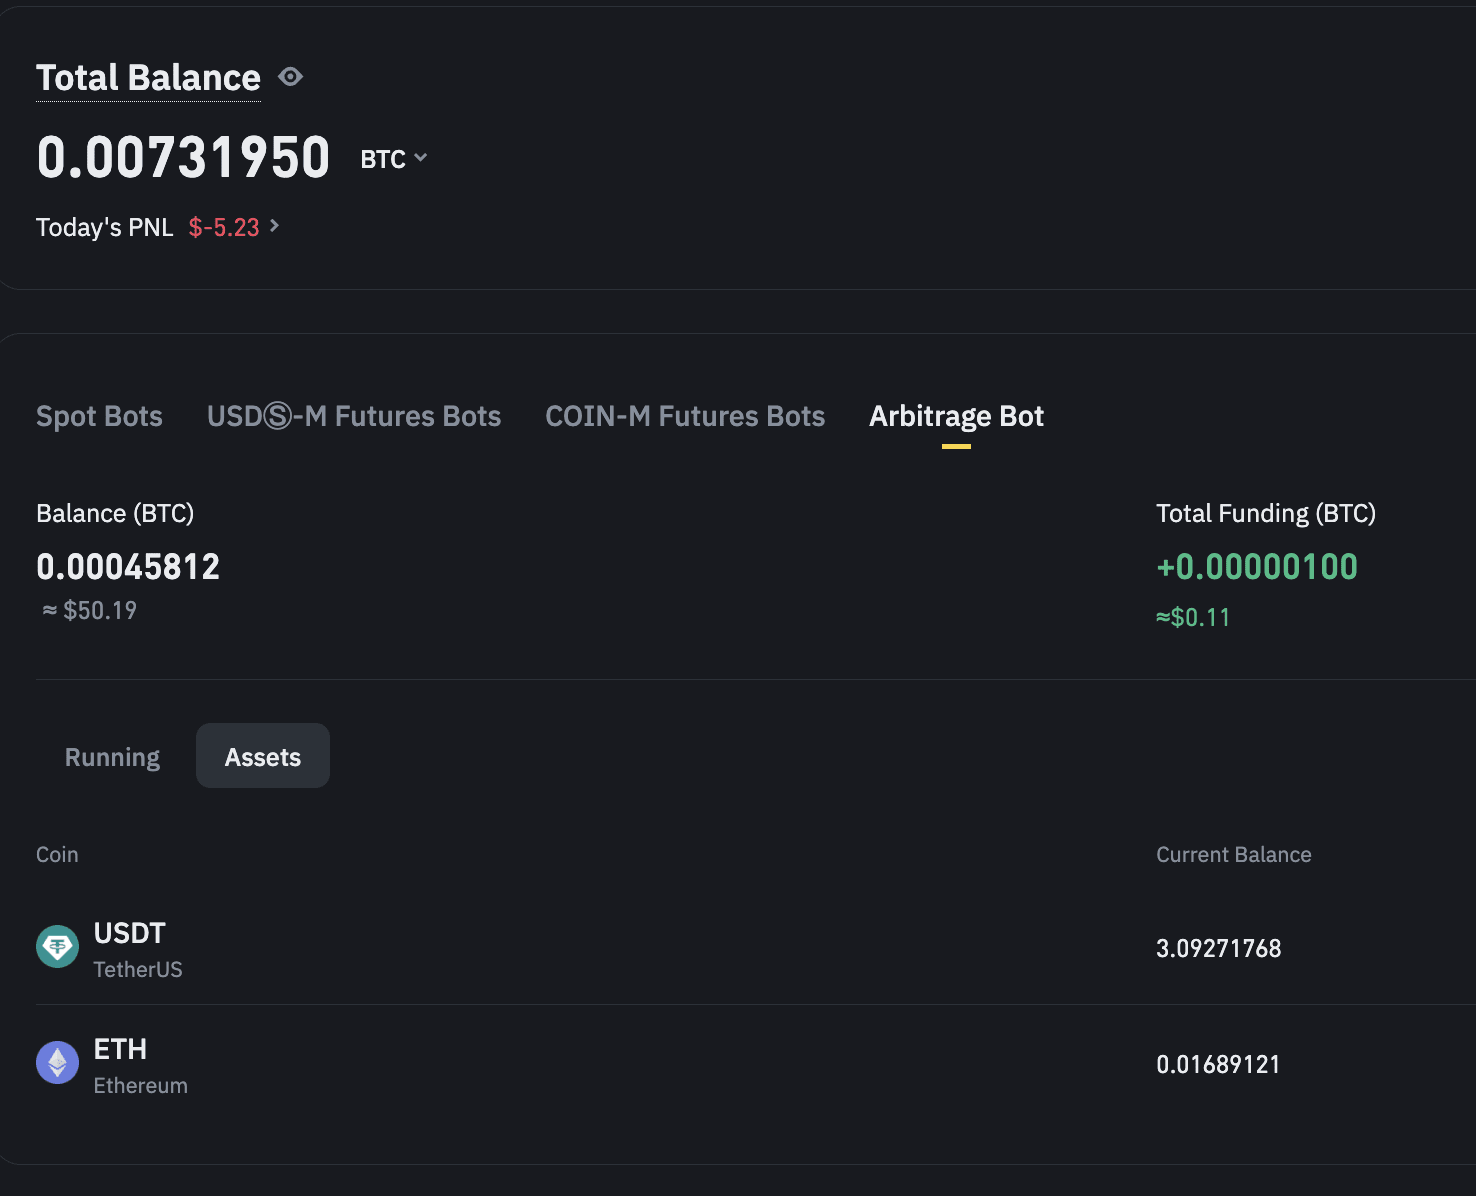Image resolution: width=1476 pixels, height=1196 pixels.
Task: Click the Today's PNL amount $-5.23
Action: click(x=224, y=227)
